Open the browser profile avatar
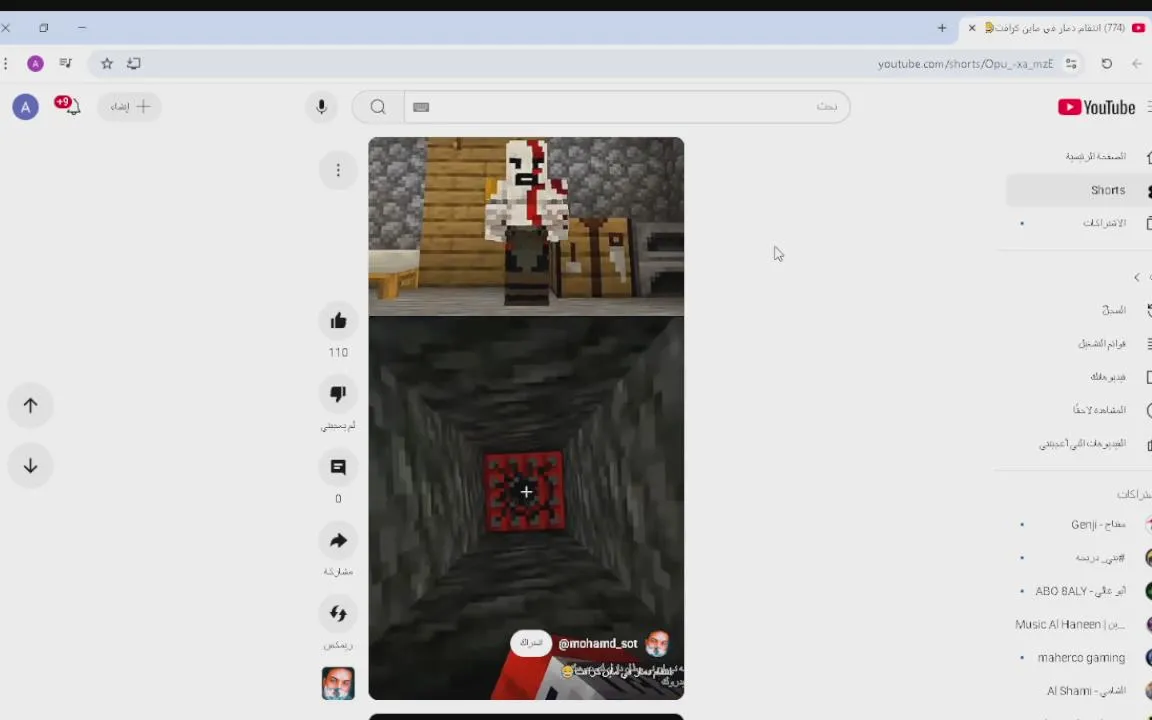Viewport: 1152px width, 720px height. pyautogui.click(x=35, y=64)
